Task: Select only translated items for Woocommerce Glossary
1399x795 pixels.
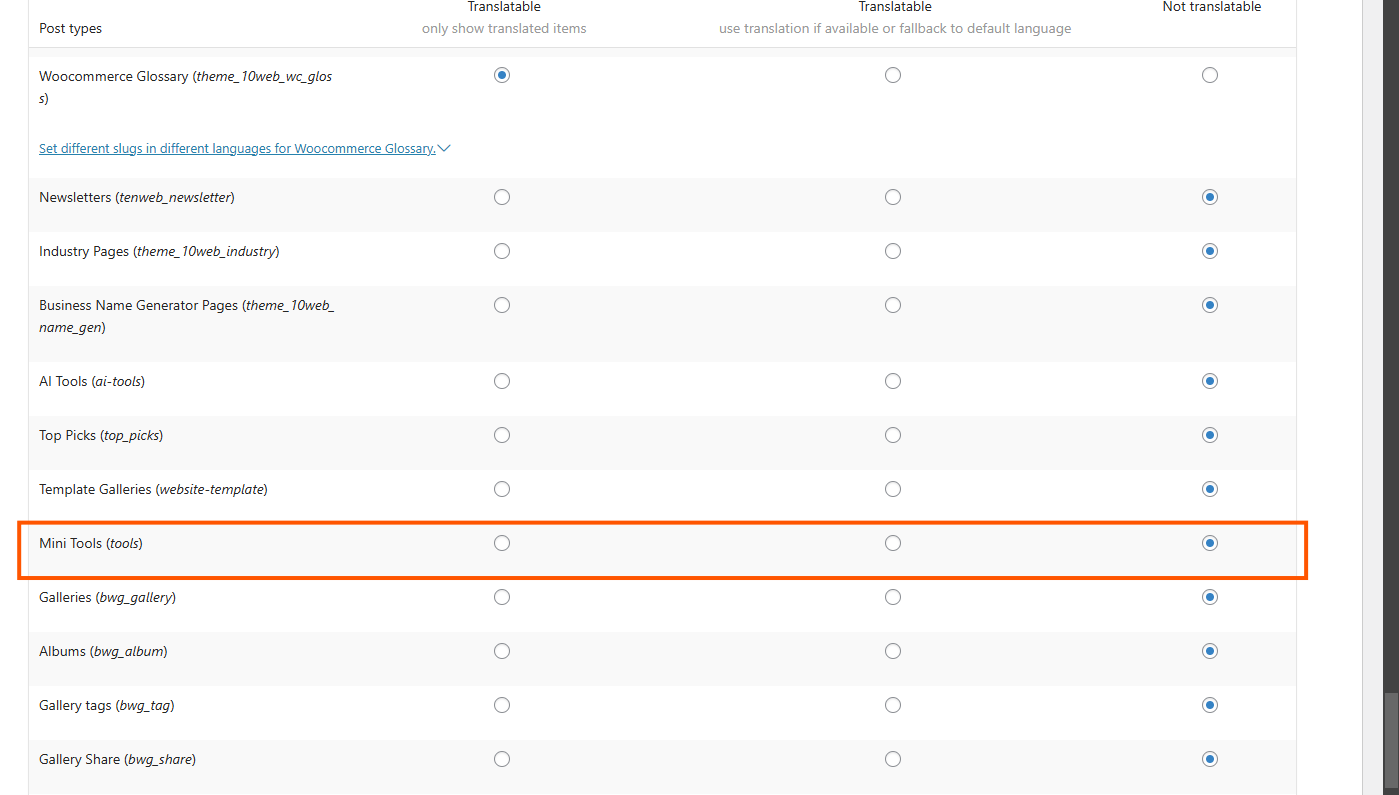Action: (502, 75)
